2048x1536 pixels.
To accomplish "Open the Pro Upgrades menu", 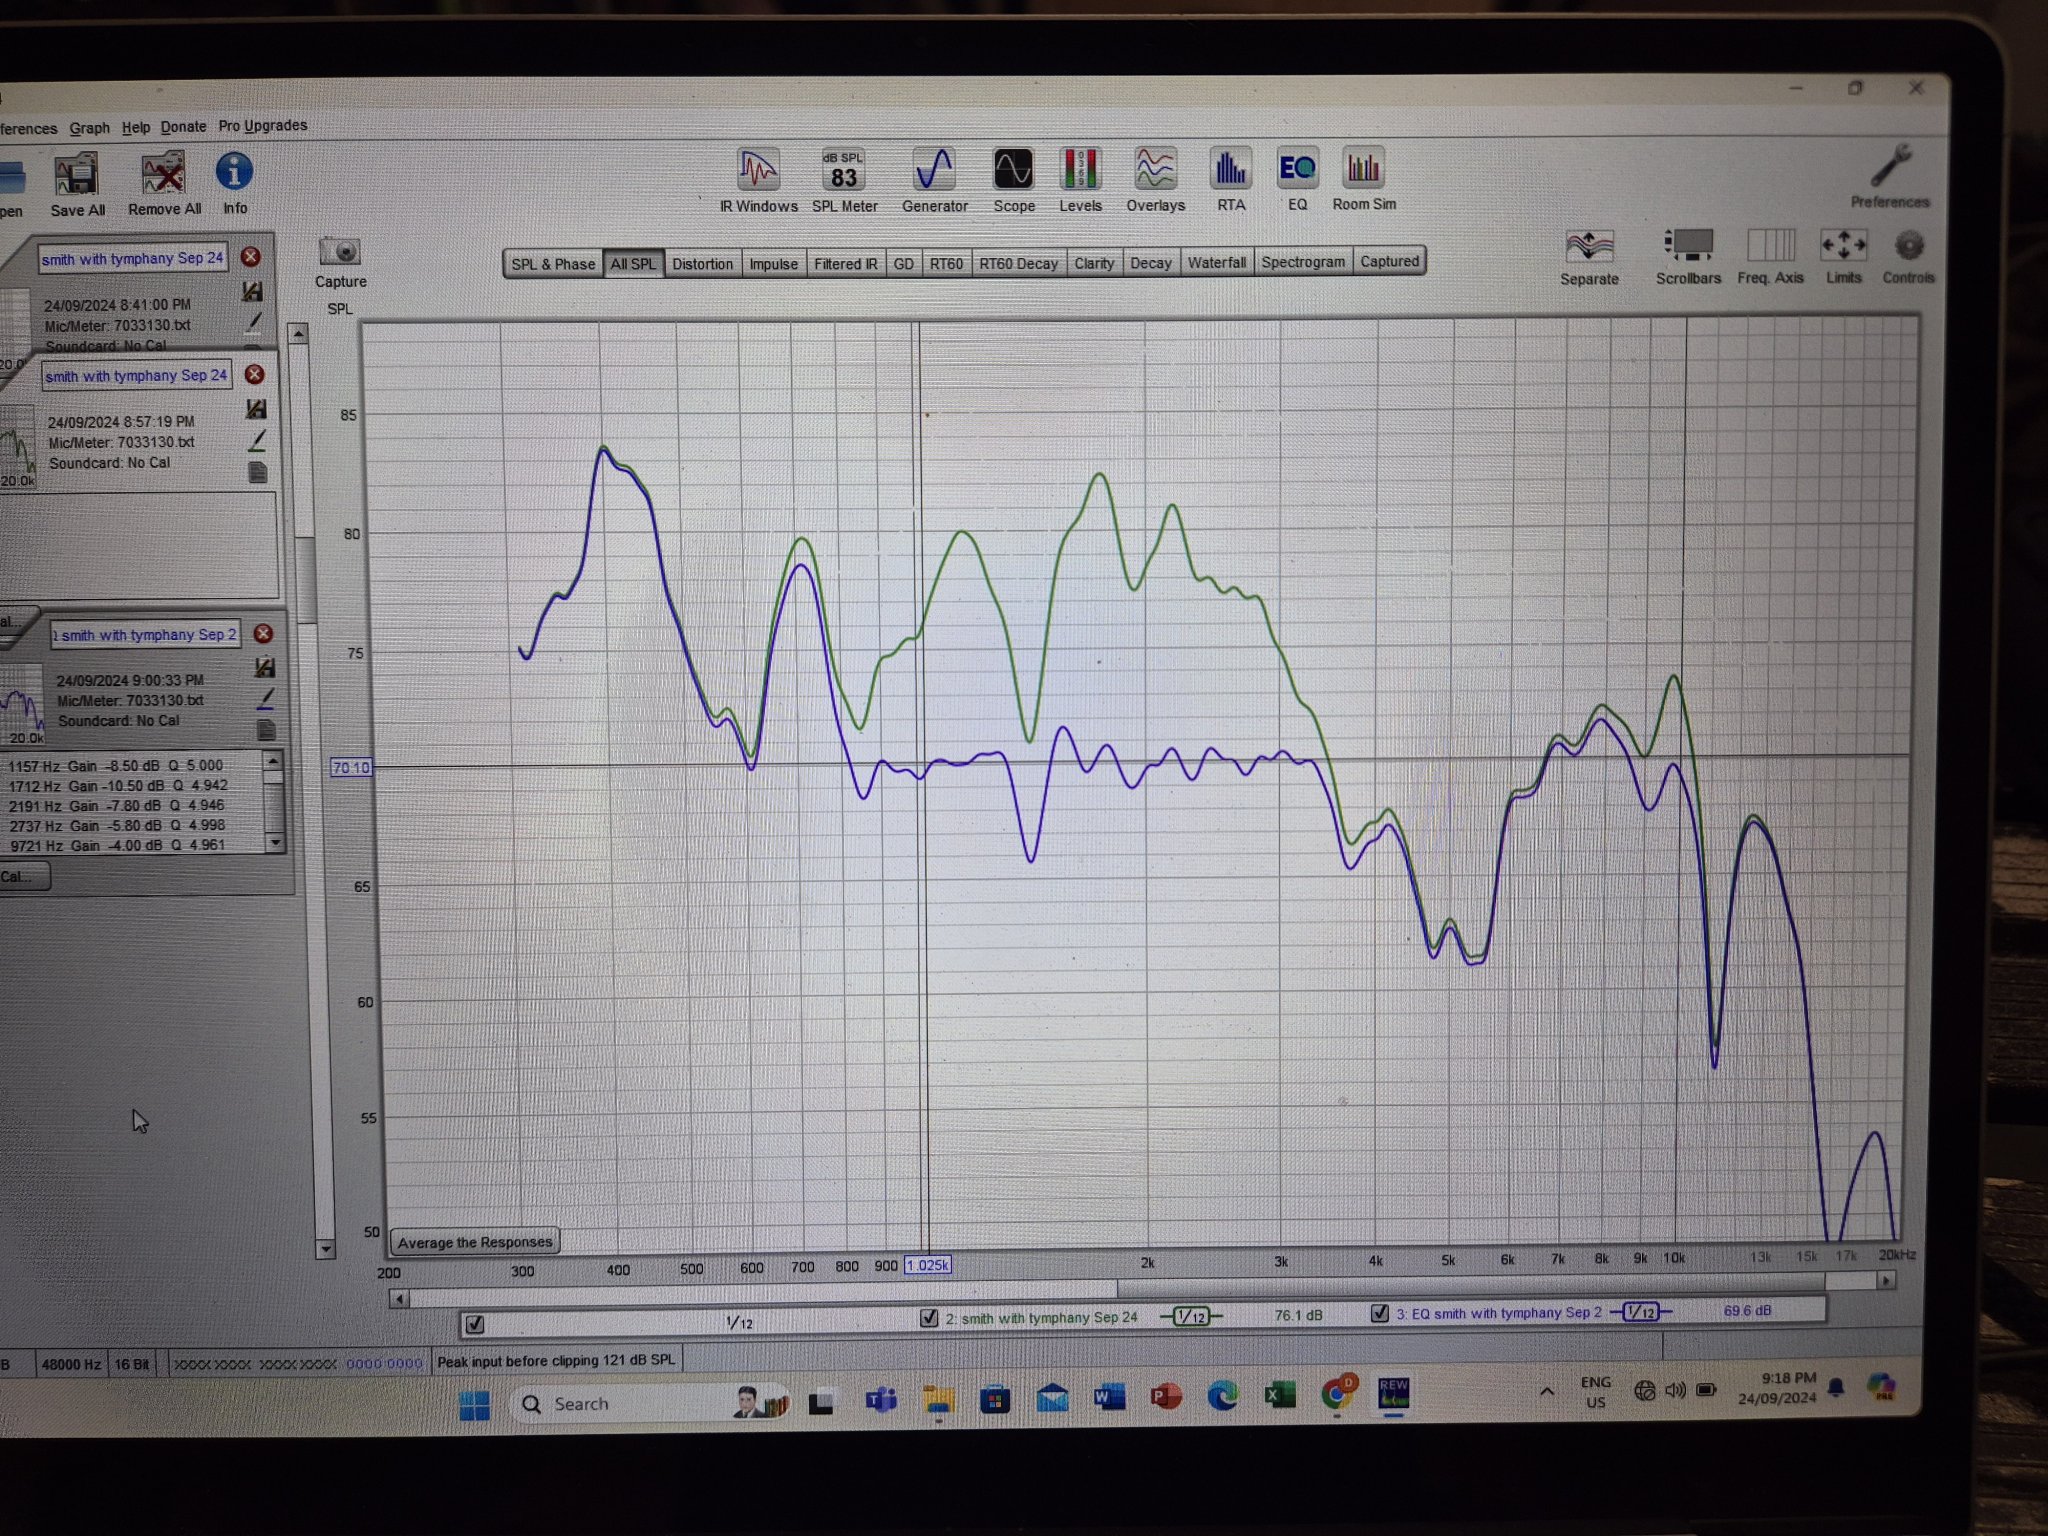I will pyautogui.click(x=262, y=126).
